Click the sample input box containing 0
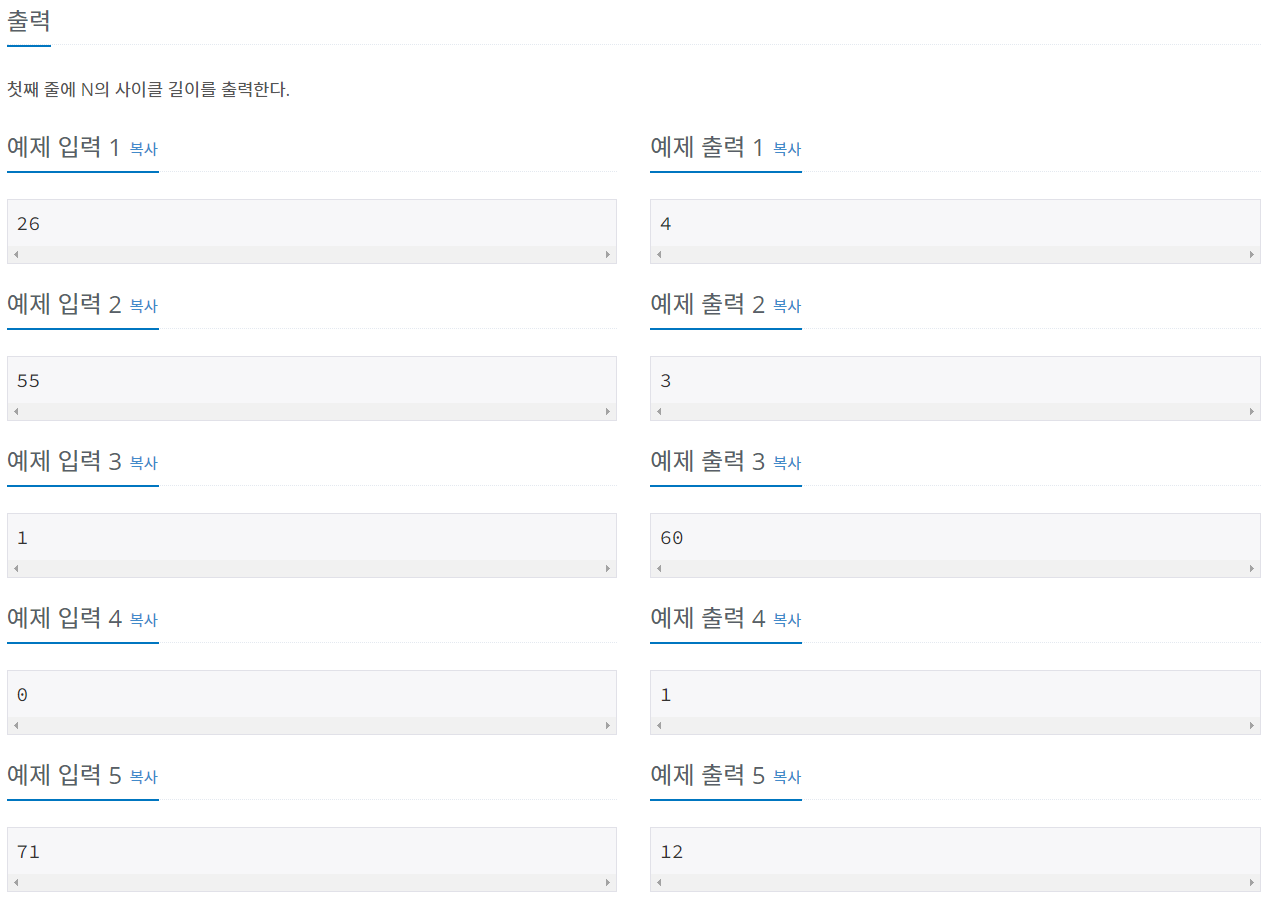The height and width of the screenshot is (897, 1273). (x=312, y=702)
